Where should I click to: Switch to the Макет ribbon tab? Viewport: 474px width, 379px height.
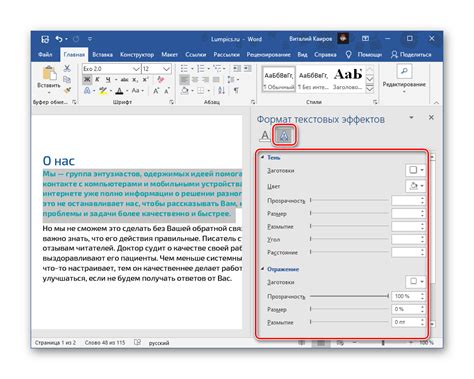pyautogui.click(x=169, y=54)
